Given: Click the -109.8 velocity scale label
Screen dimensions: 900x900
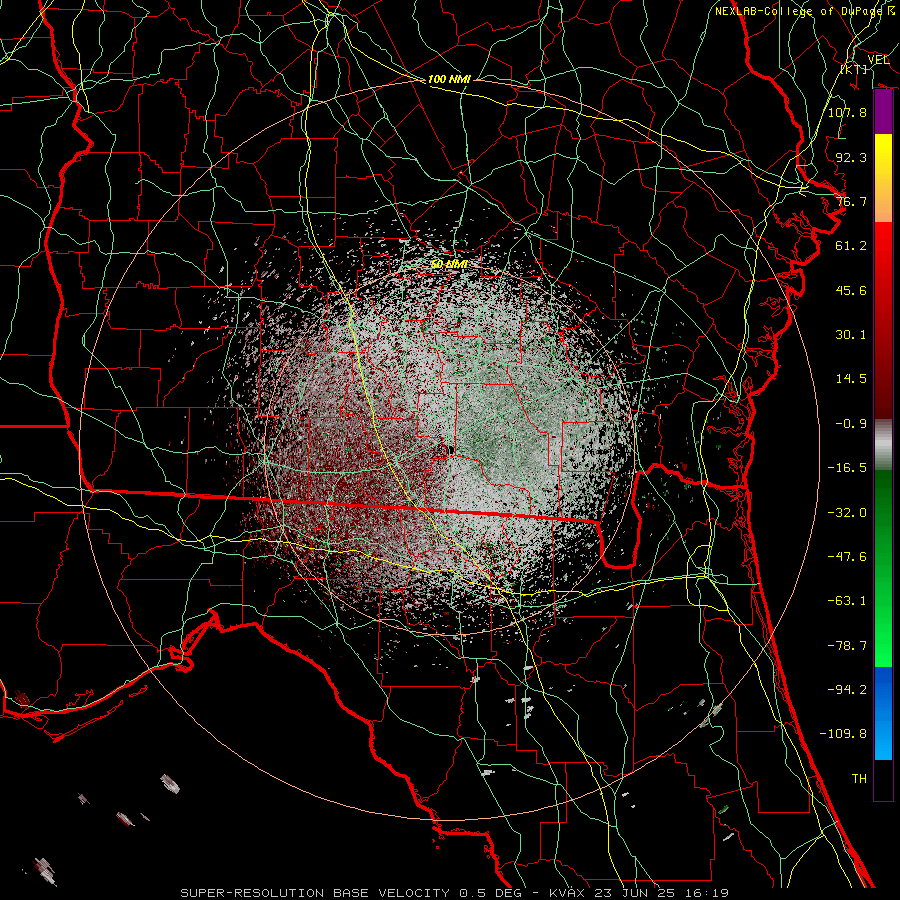Looking at the screenshot, I should point(843,734).
